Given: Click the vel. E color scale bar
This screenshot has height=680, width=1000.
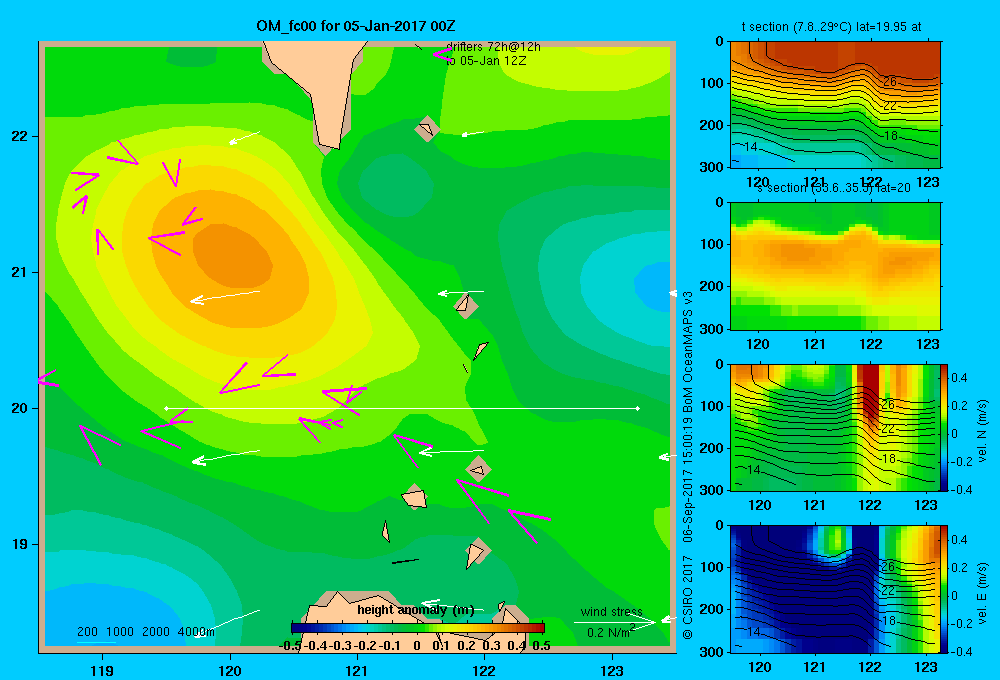Looking at the screenshot, I should 945,589.
